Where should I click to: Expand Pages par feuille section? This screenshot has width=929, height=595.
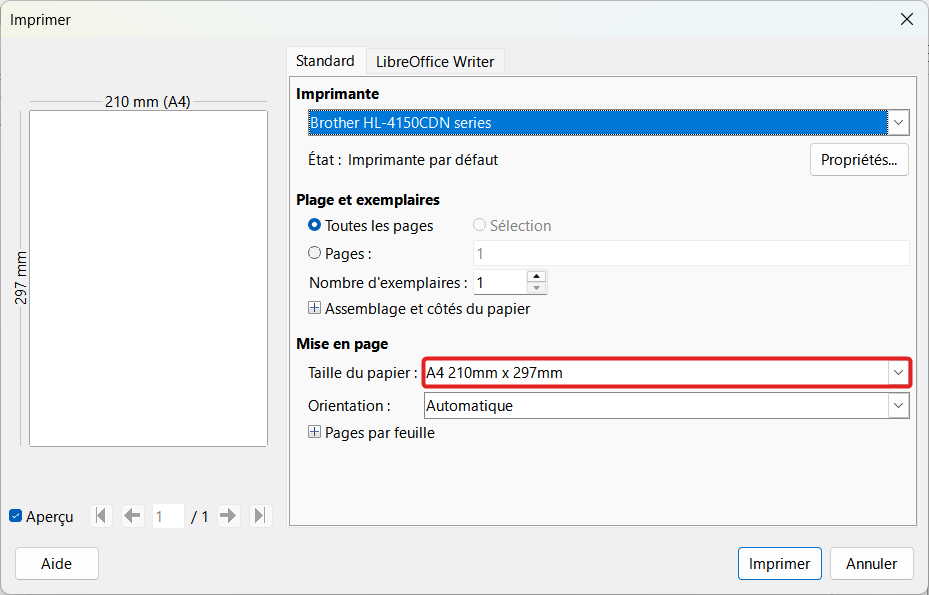tap(315, 432)
